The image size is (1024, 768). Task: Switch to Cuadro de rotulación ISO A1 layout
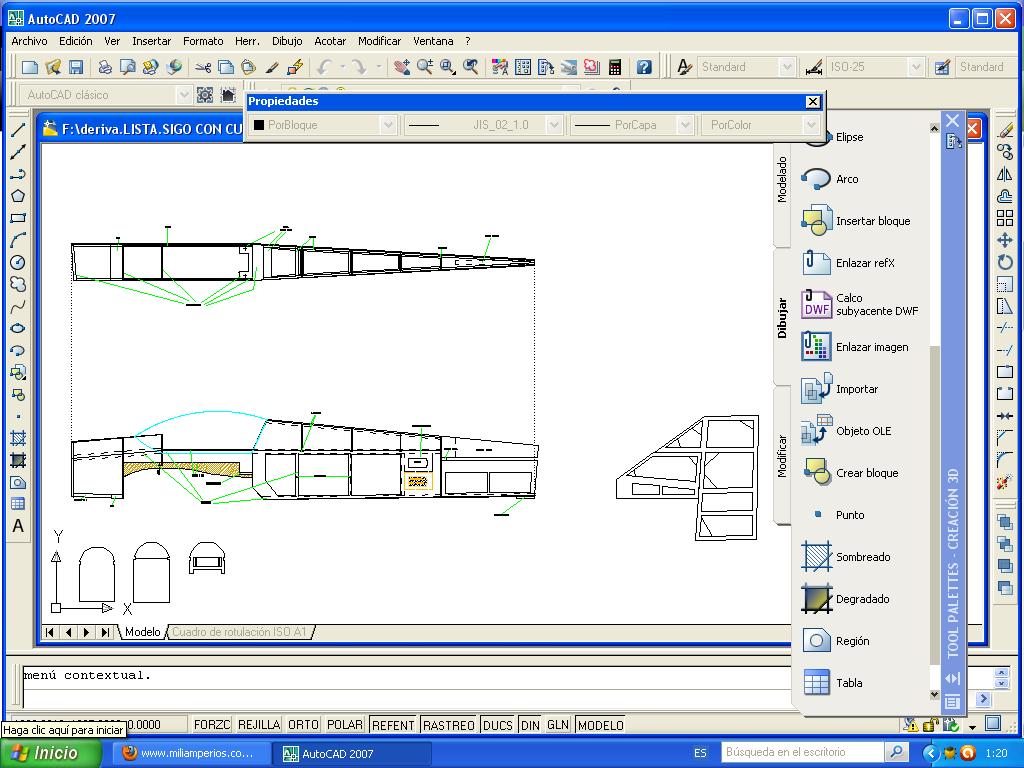click(x=240, y=632)
